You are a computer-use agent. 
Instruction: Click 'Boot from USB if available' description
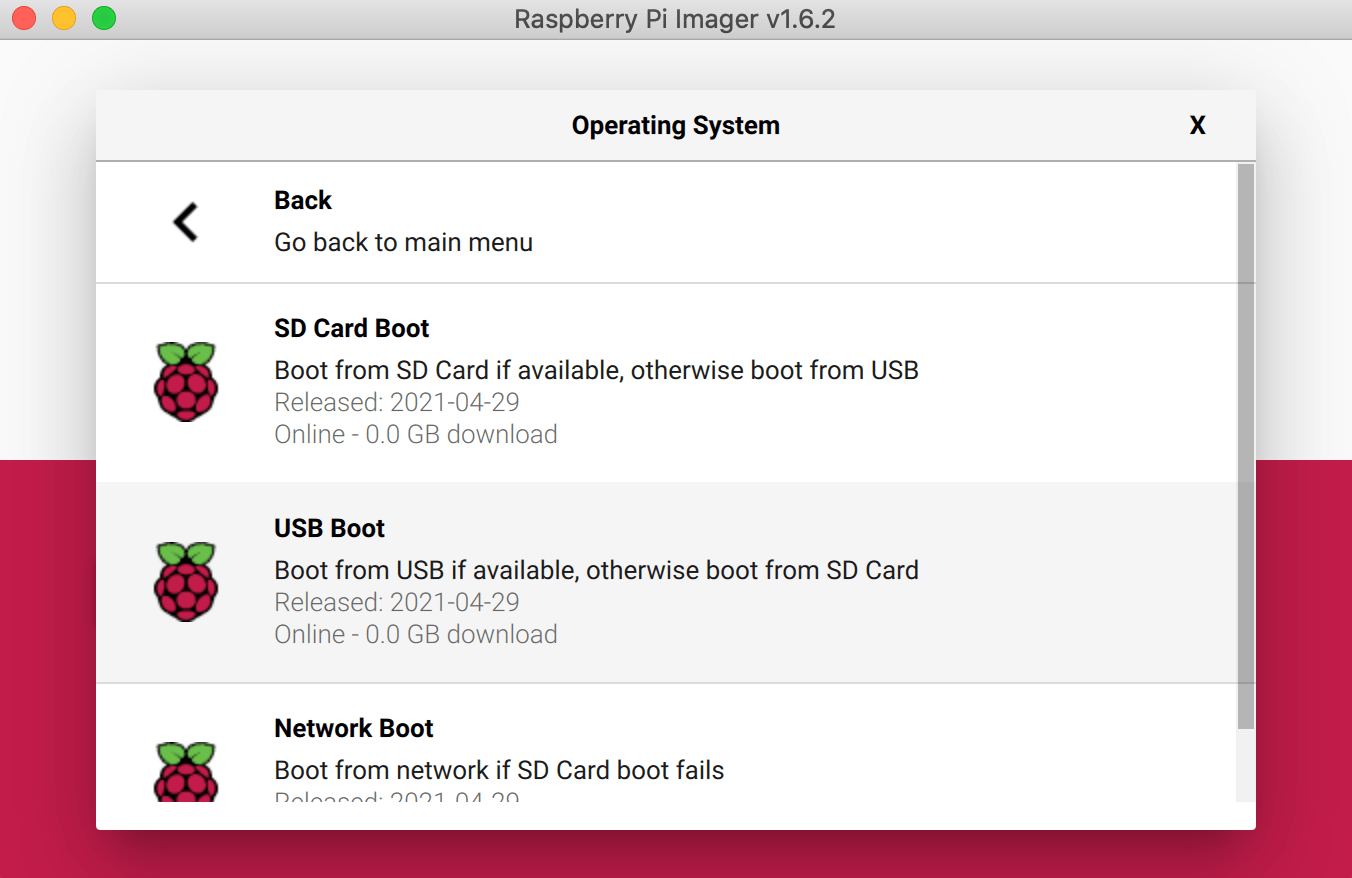click(596, 571)
